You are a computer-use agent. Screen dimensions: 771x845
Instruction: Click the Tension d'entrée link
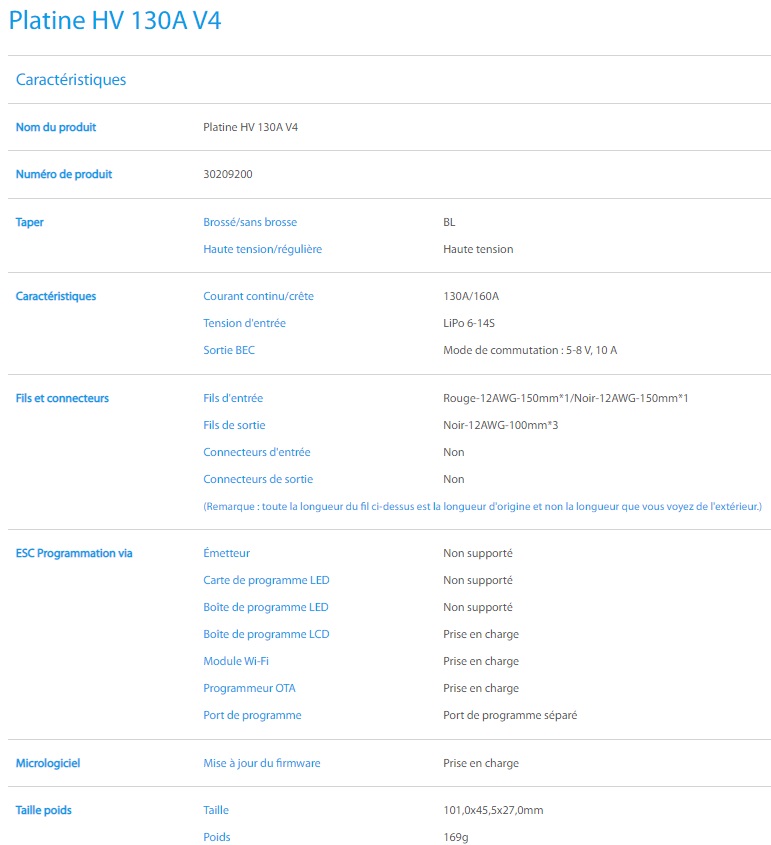[244, 323]
